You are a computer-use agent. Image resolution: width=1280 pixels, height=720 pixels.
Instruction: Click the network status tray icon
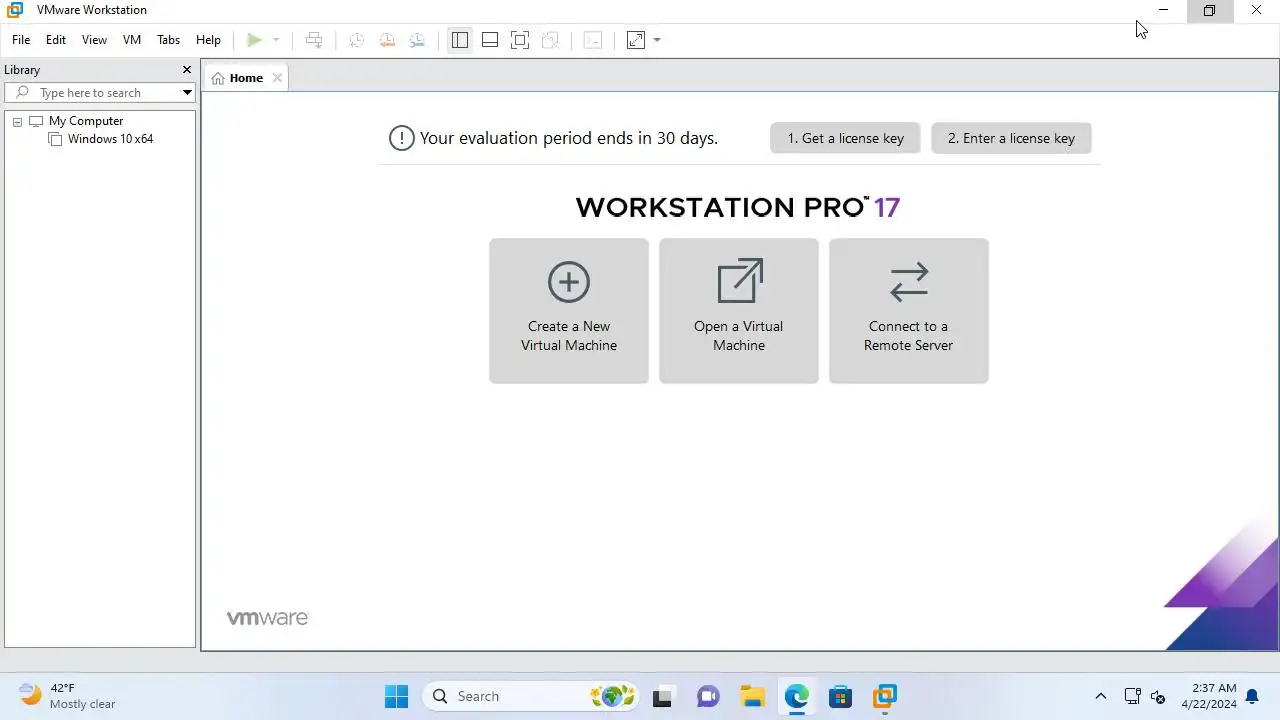click(x=1133, y=696)
